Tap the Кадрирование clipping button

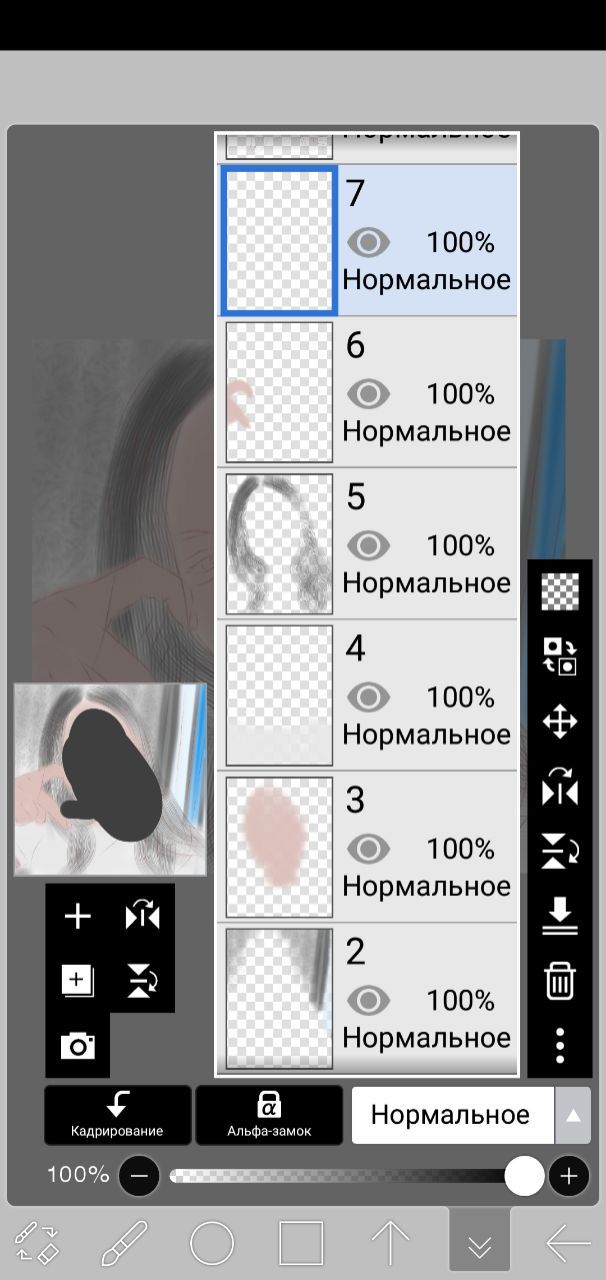[117, 1115]
